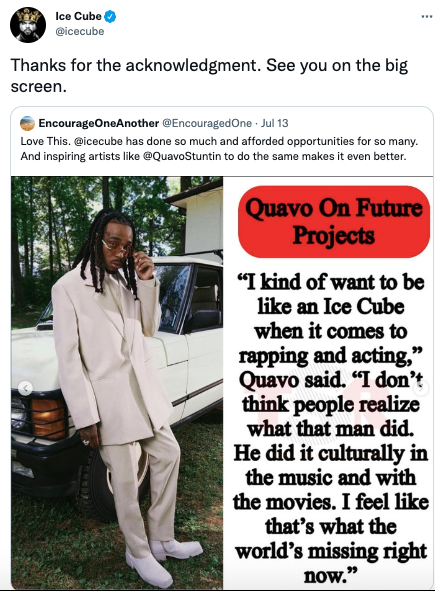Go to previous image with left arrow
435x591 pixels.
26,388
